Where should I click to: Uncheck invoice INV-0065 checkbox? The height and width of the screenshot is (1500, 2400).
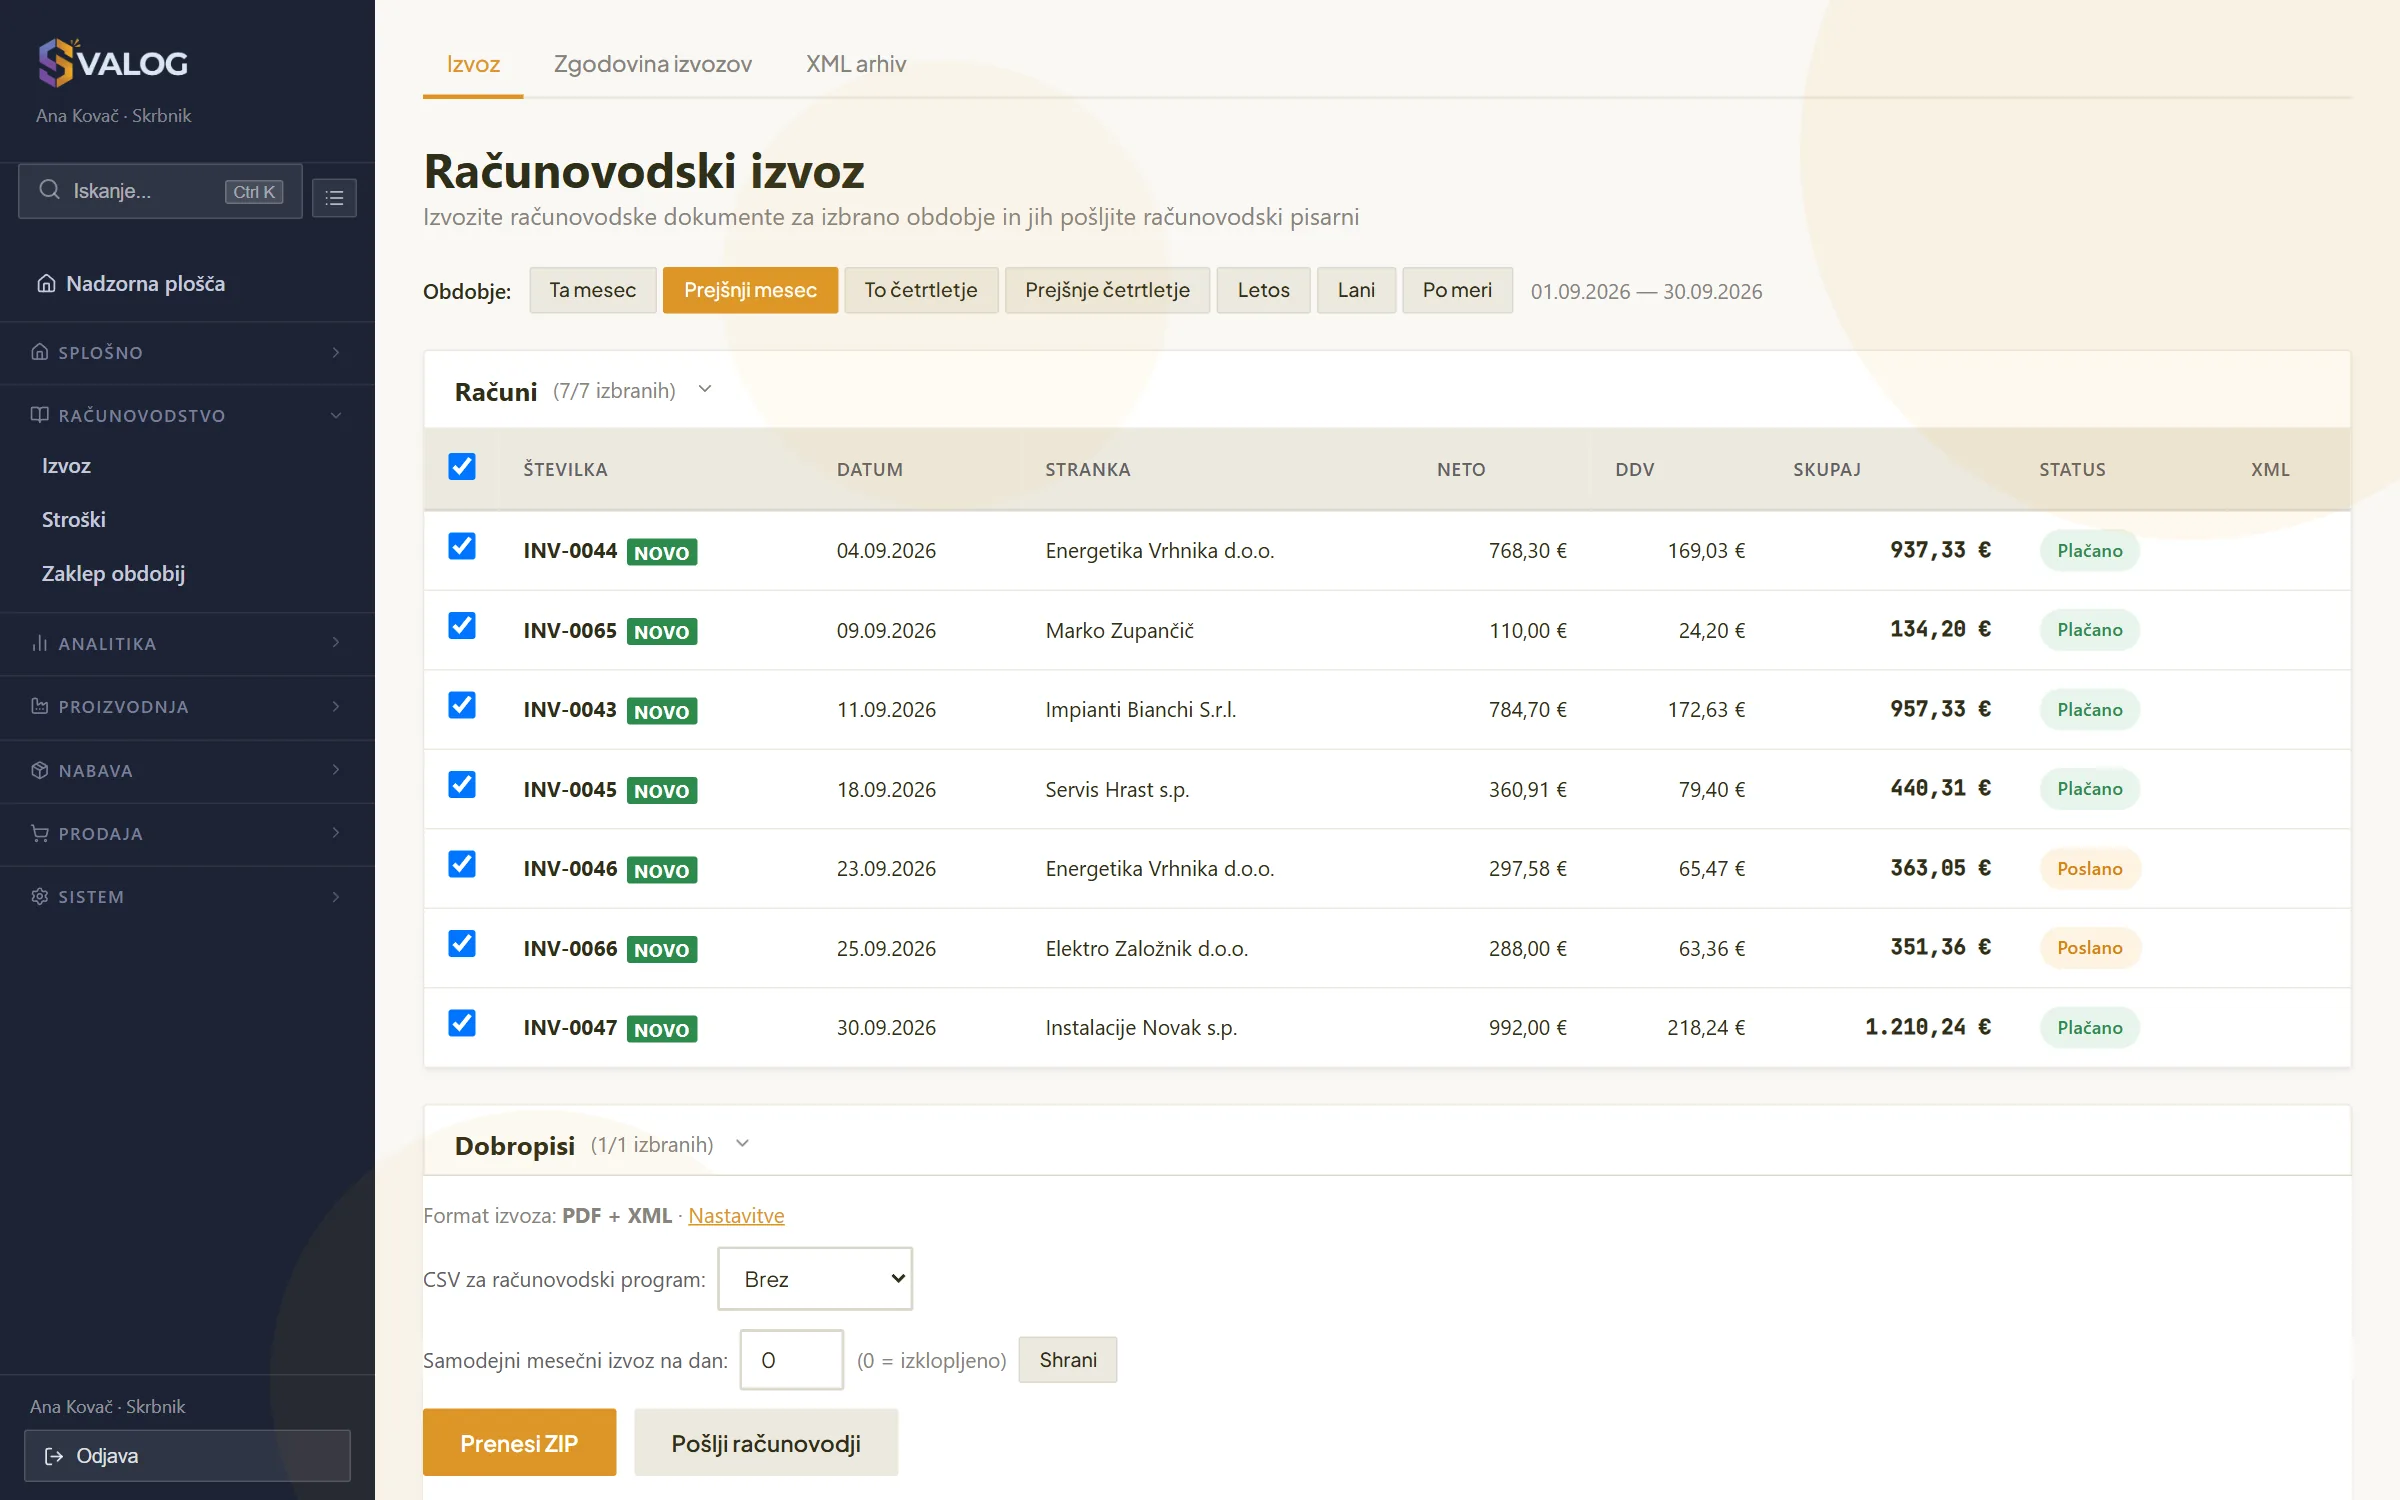click(x=462, y=626)
